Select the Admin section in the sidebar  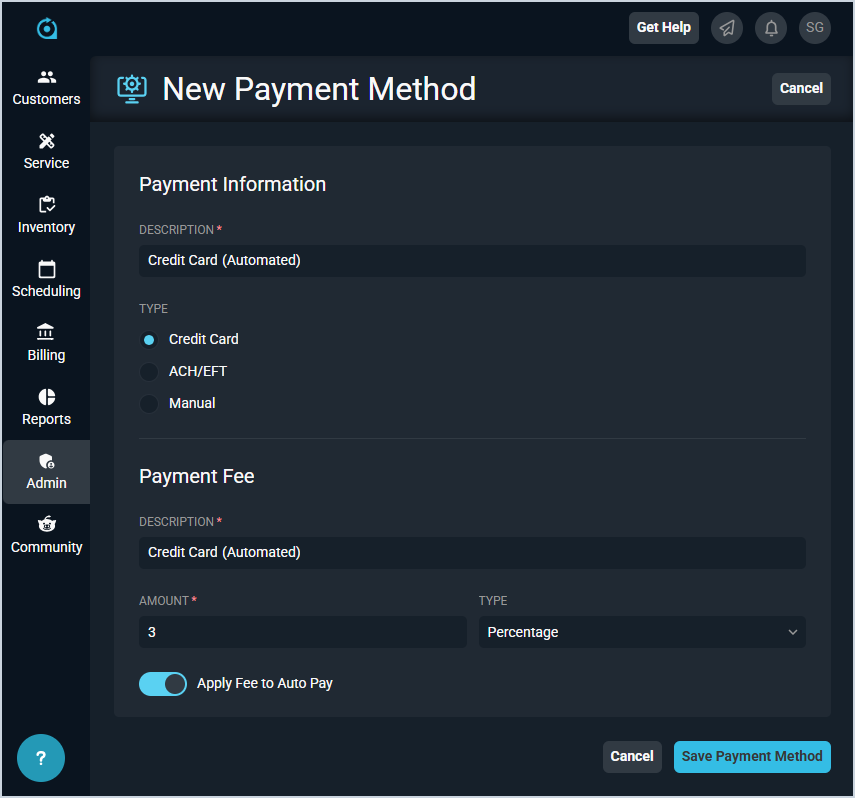(x=46, y=472)
